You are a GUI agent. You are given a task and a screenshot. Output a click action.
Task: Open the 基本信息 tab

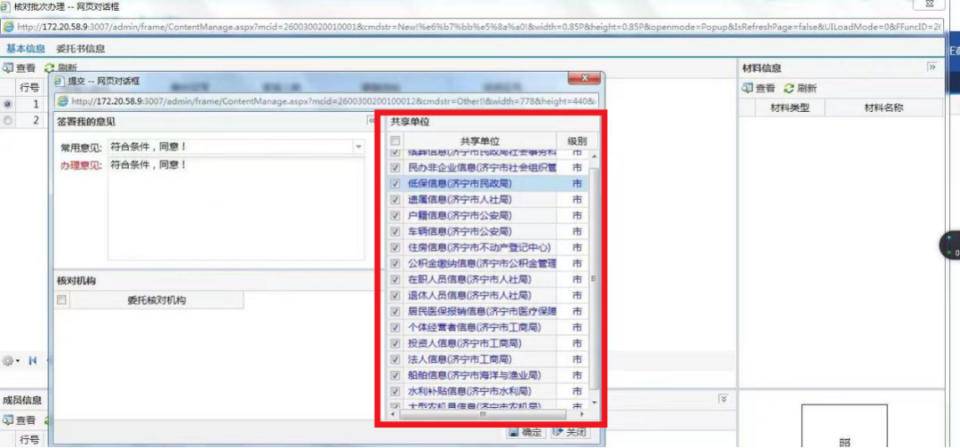click(x=26, y=48)
